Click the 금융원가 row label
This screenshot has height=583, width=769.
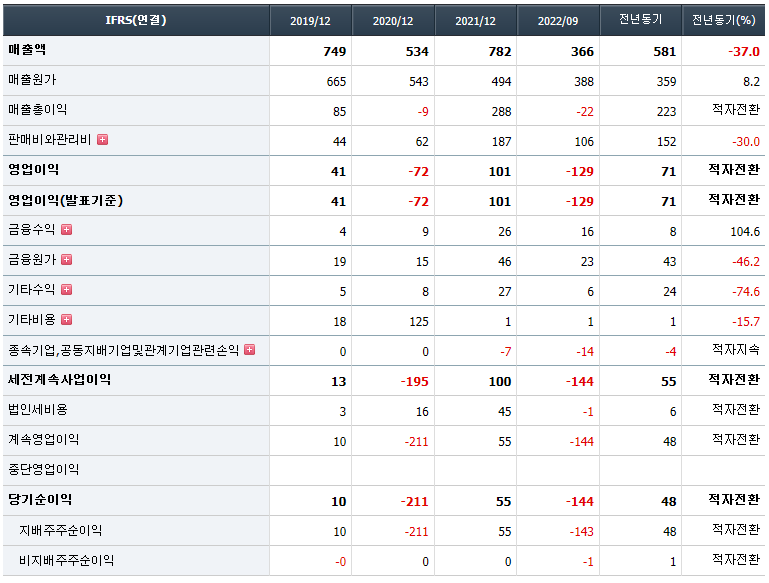[x=32, y=259]
